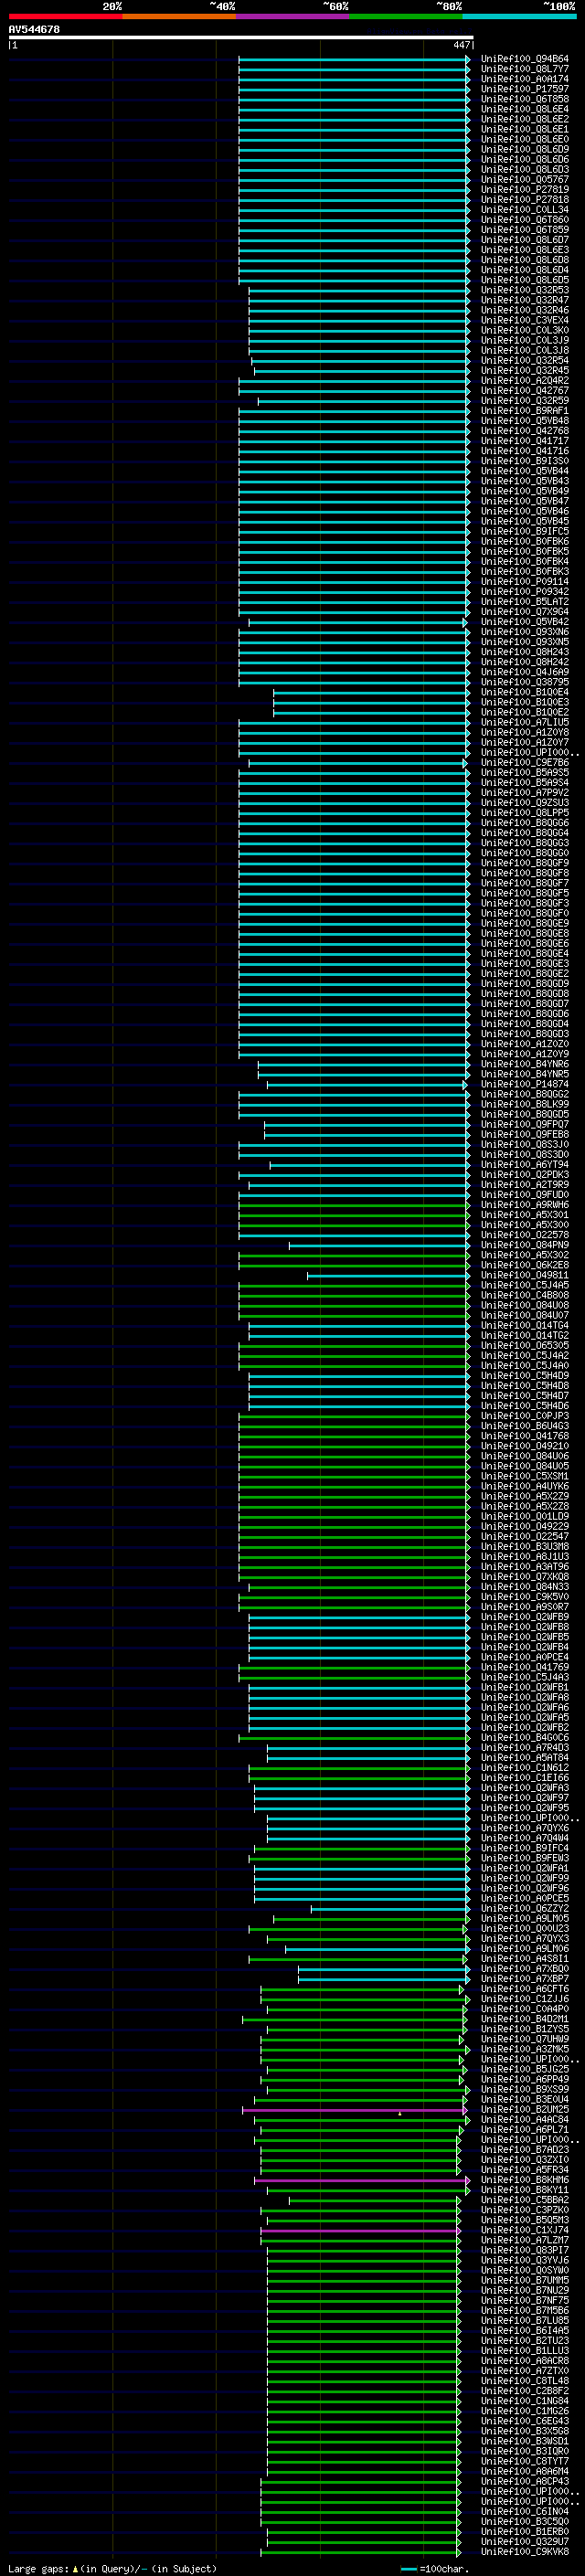Select the UniRef100_A9RWH6 label
Screen dimensions: 585x2576
click(x=524, y=1205)
